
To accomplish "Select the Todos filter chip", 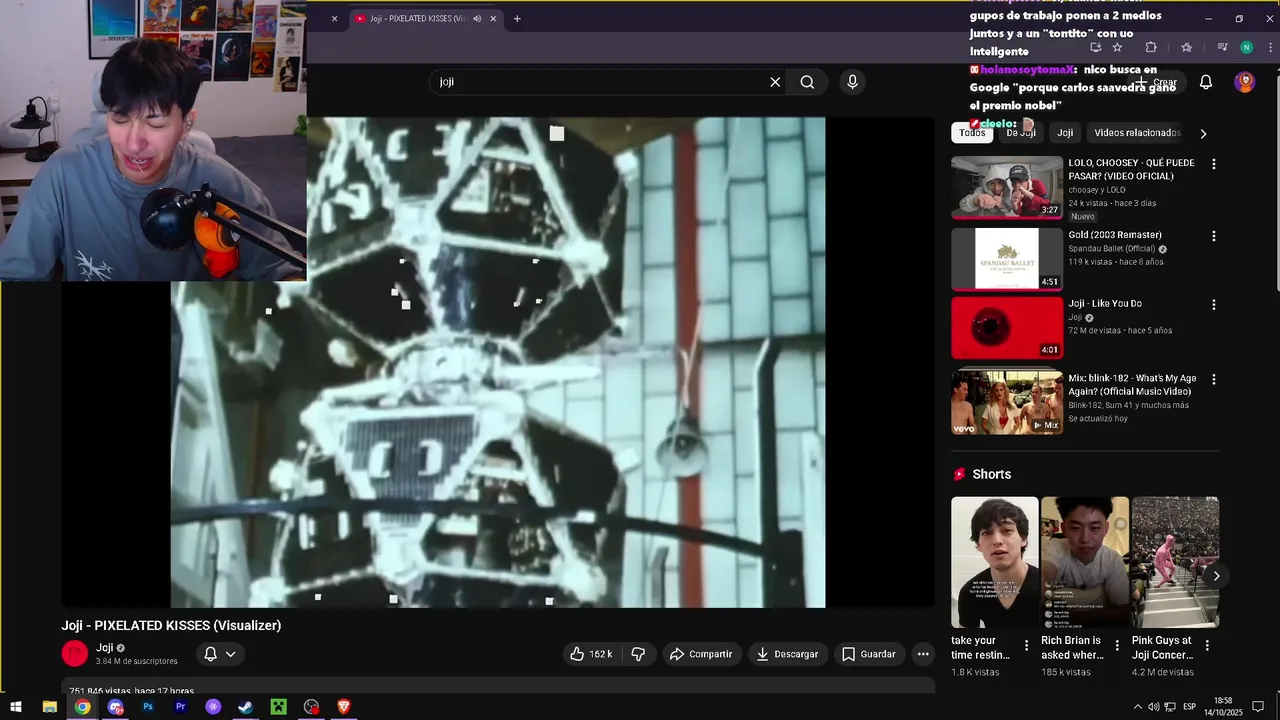I will click(972, 133).
